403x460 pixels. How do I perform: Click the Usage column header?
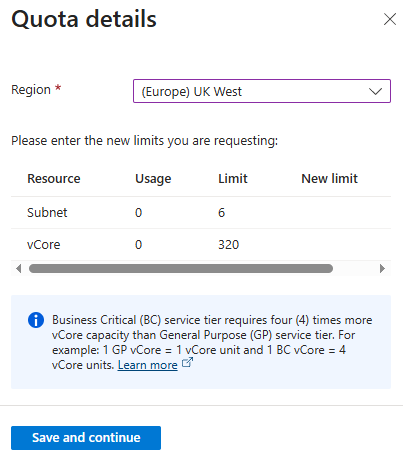(153, 179)
